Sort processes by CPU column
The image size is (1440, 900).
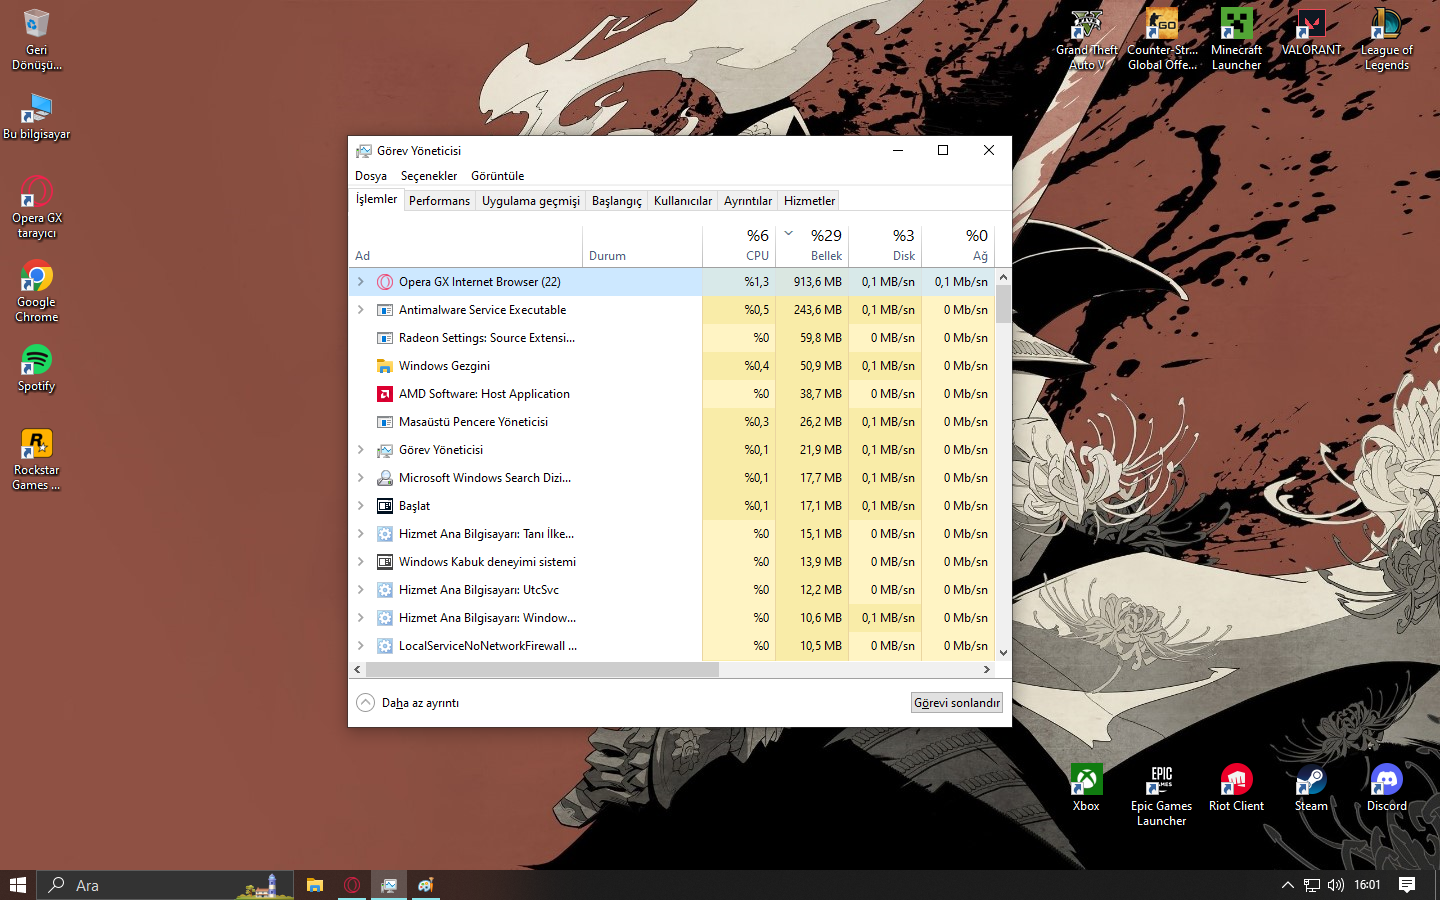pyautogui.click(x=740, y=245)
